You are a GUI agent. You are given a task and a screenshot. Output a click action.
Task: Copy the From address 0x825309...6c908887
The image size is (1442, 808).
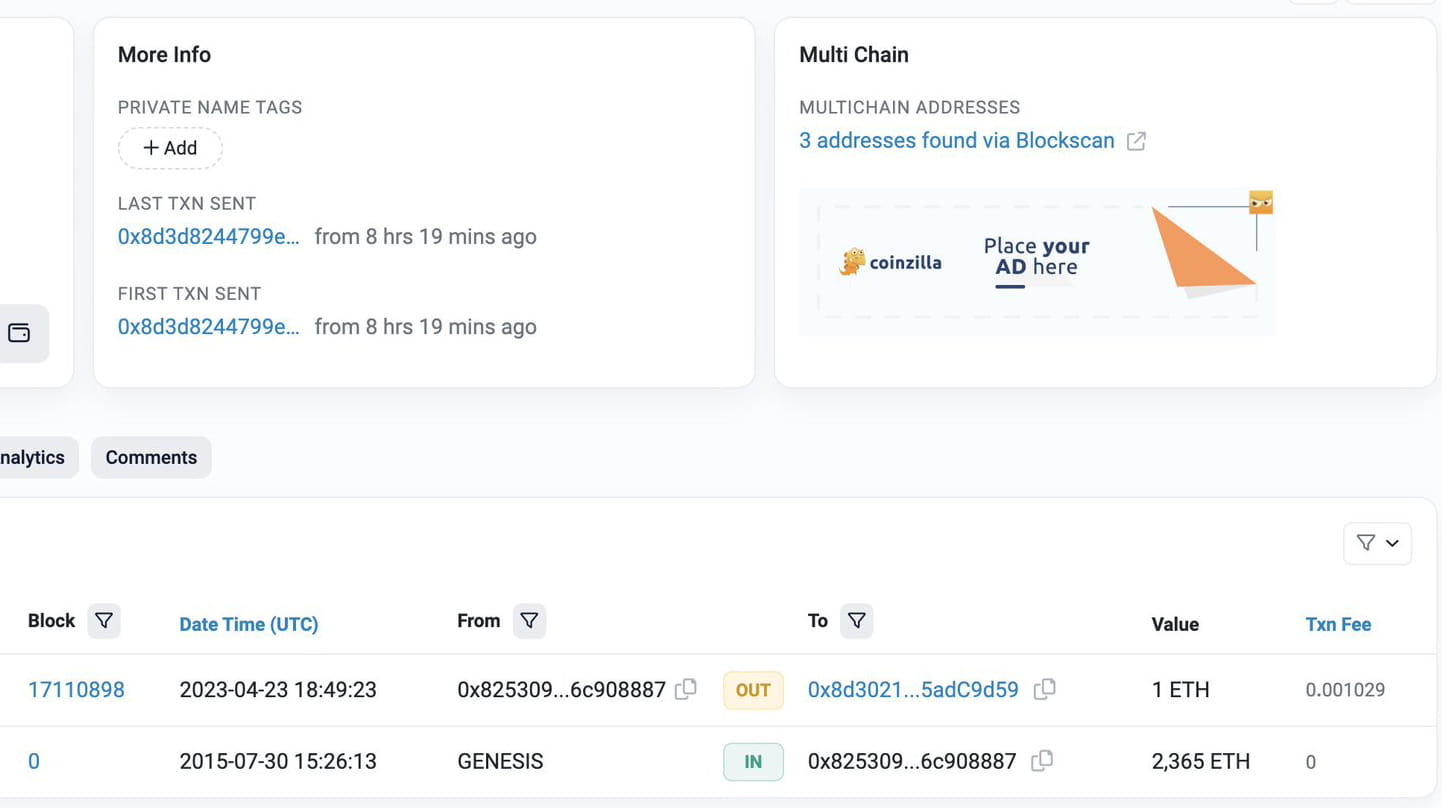click(686, 689)
